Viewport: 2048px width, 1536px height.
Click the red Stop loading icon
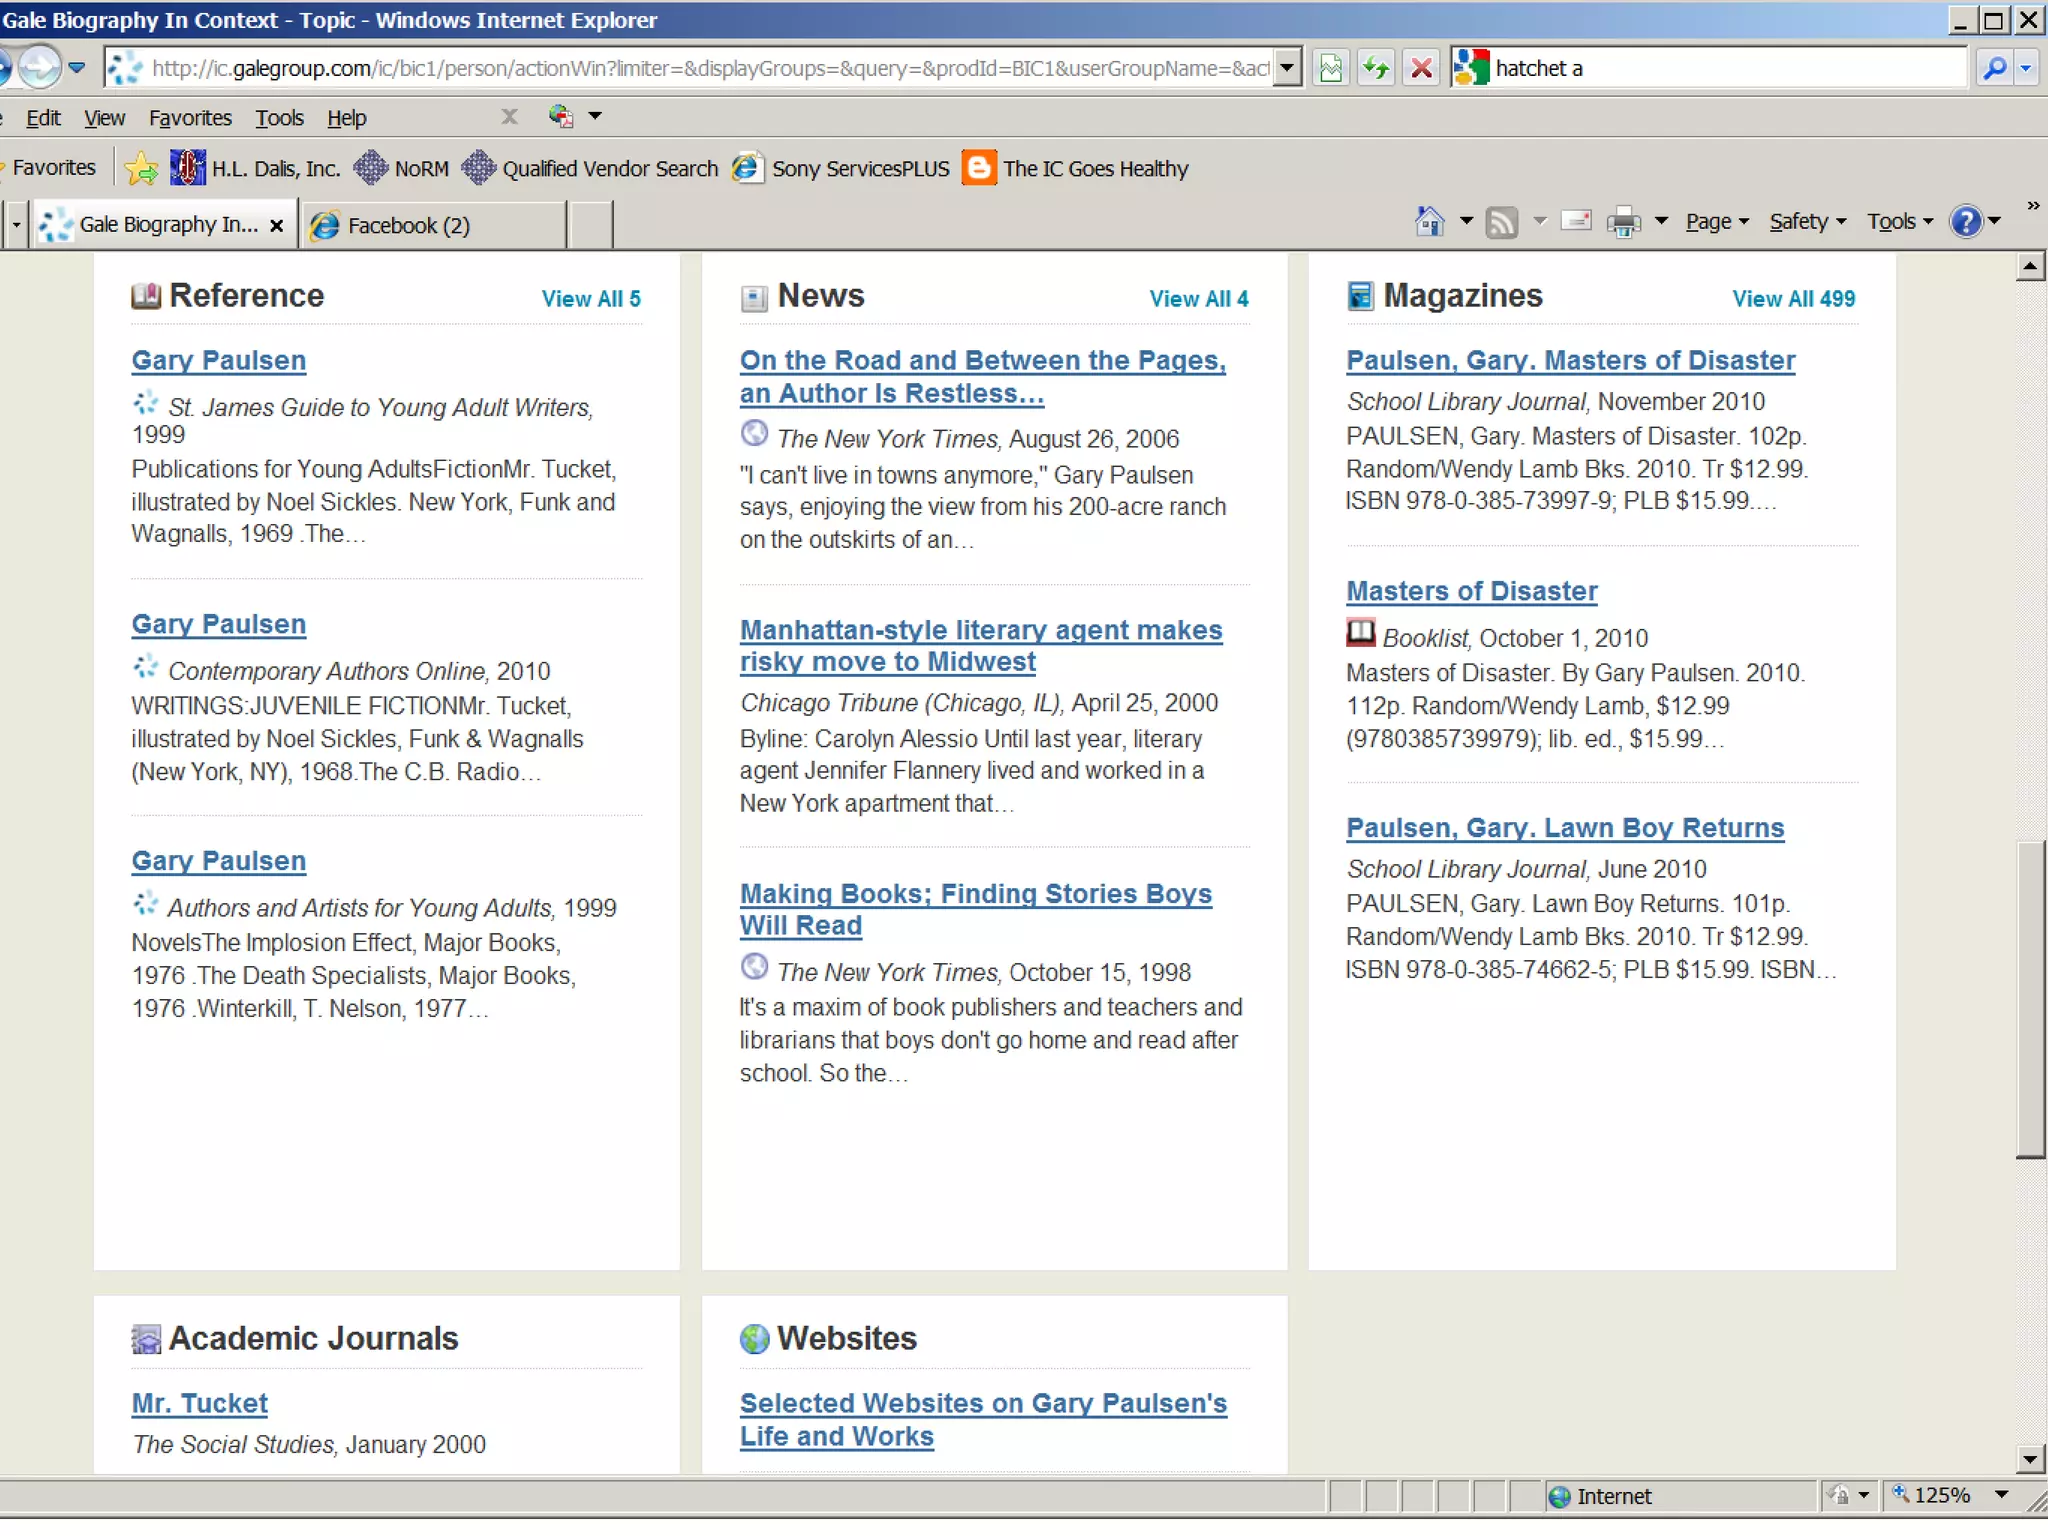1421,68
